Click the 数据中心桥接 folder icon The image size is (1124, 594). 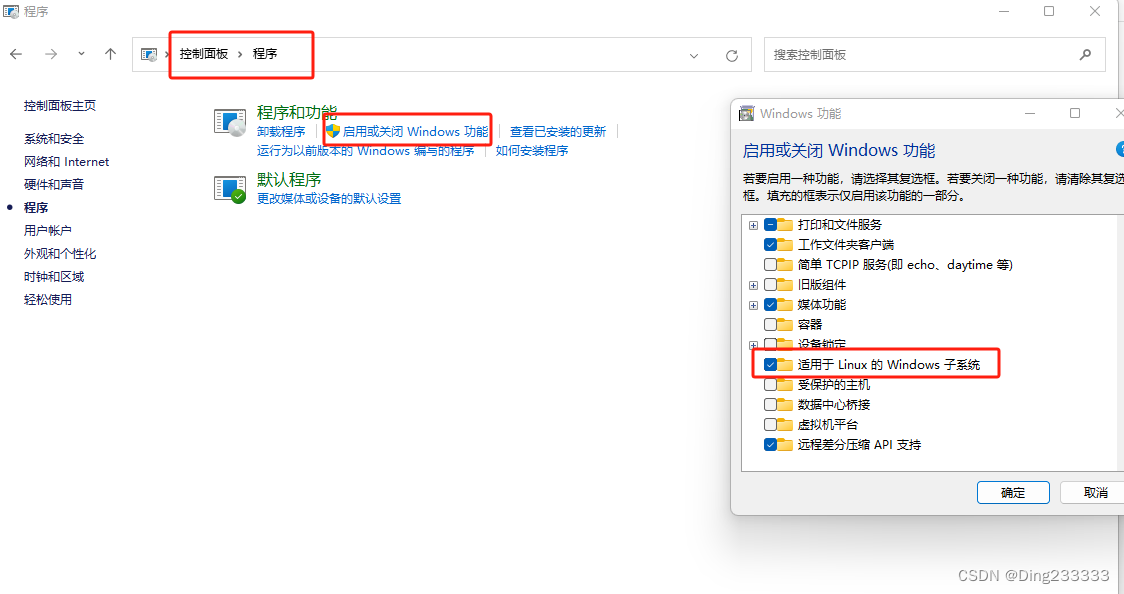point(785,404)
